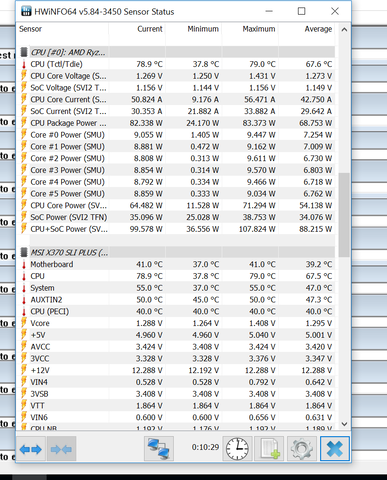Click the CPU [#0] AMD Ryzen chip icon
Viewport: 387px width, 480px height.
tap(24, 52)
